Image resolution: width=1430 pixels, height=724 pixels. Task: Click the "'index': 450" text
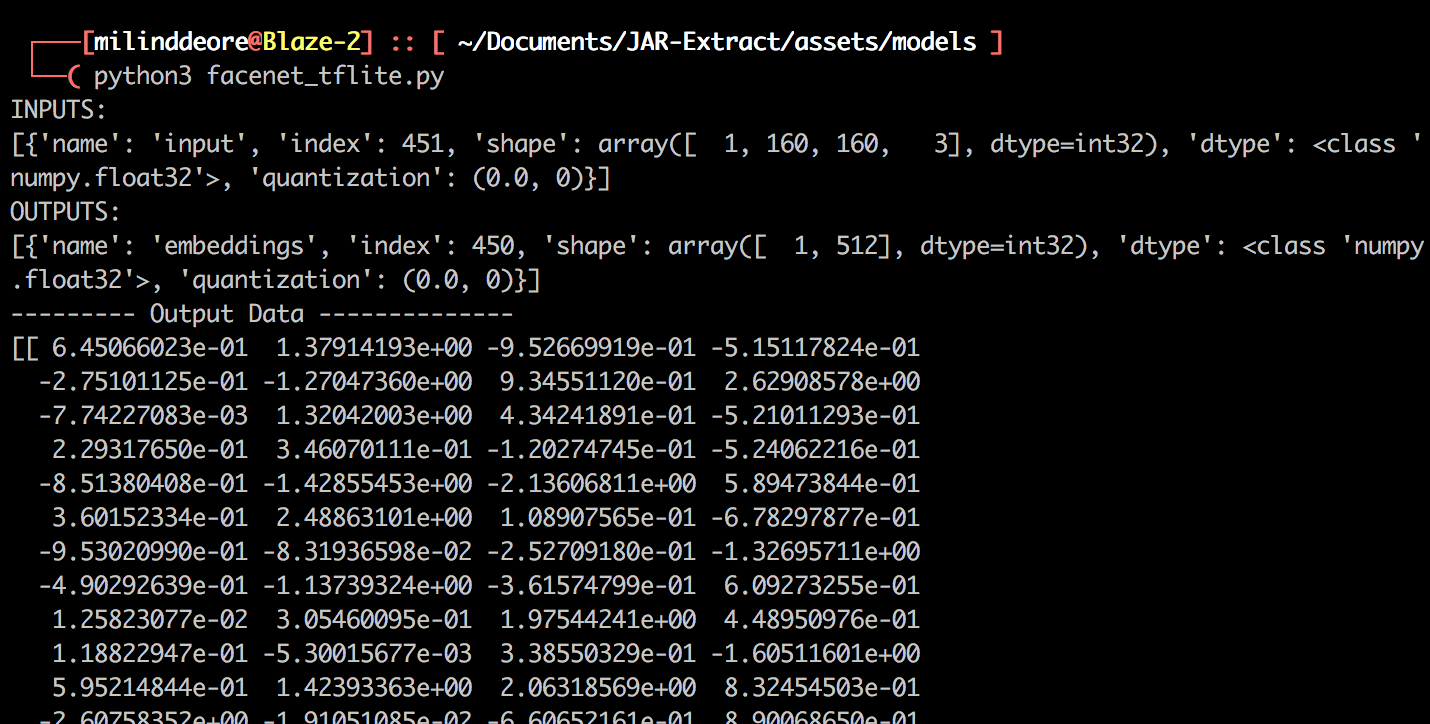(437, 246)
